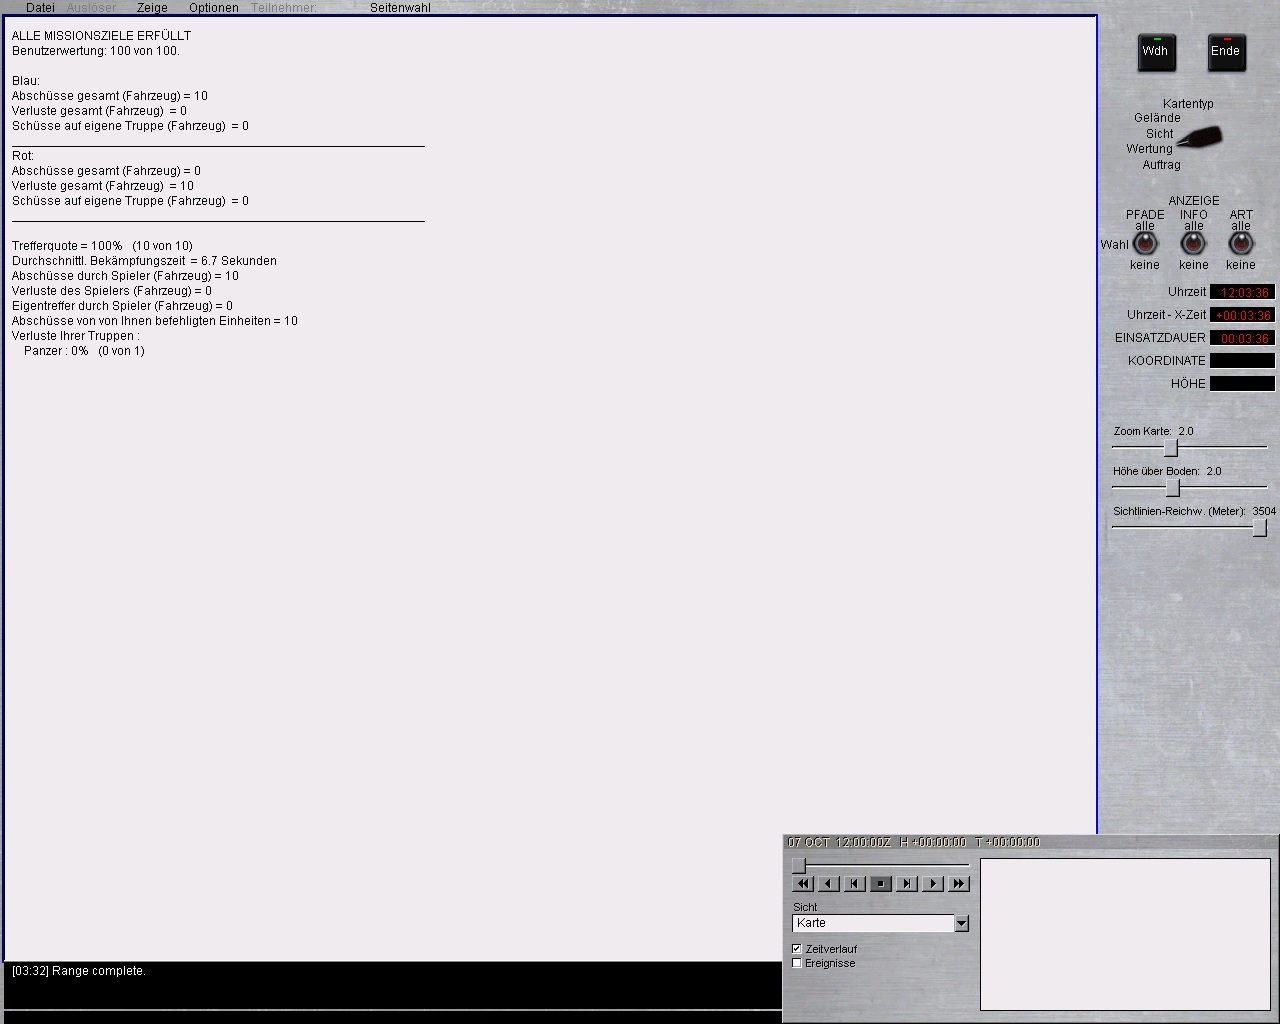Image resolution: width=1280 pixels, height=1024 pixels.
Task: Open the Optionen menu
Action: 213,8
